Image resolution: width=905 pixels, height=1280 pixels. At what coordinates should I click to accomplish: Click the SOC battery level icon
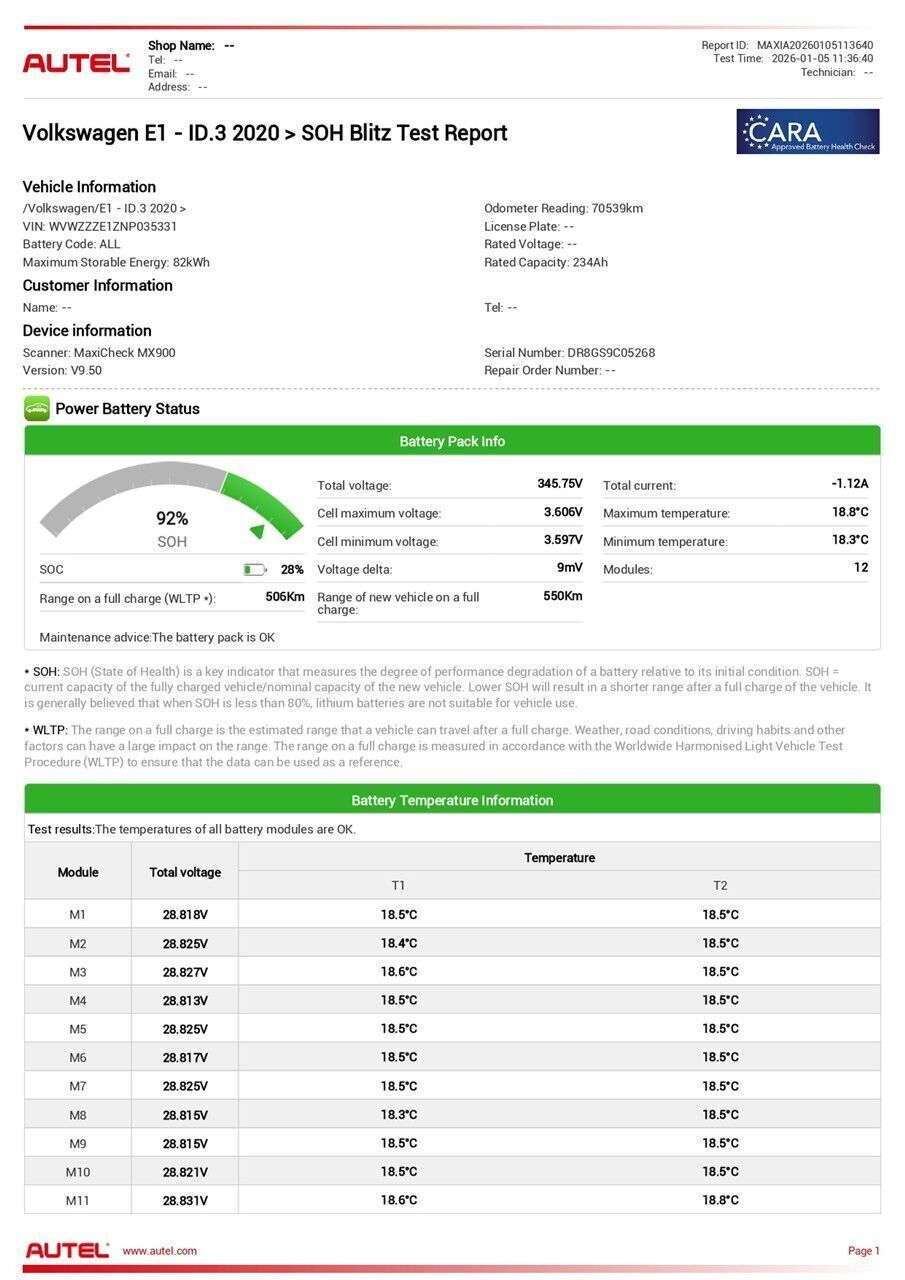(x=254, y=570)
